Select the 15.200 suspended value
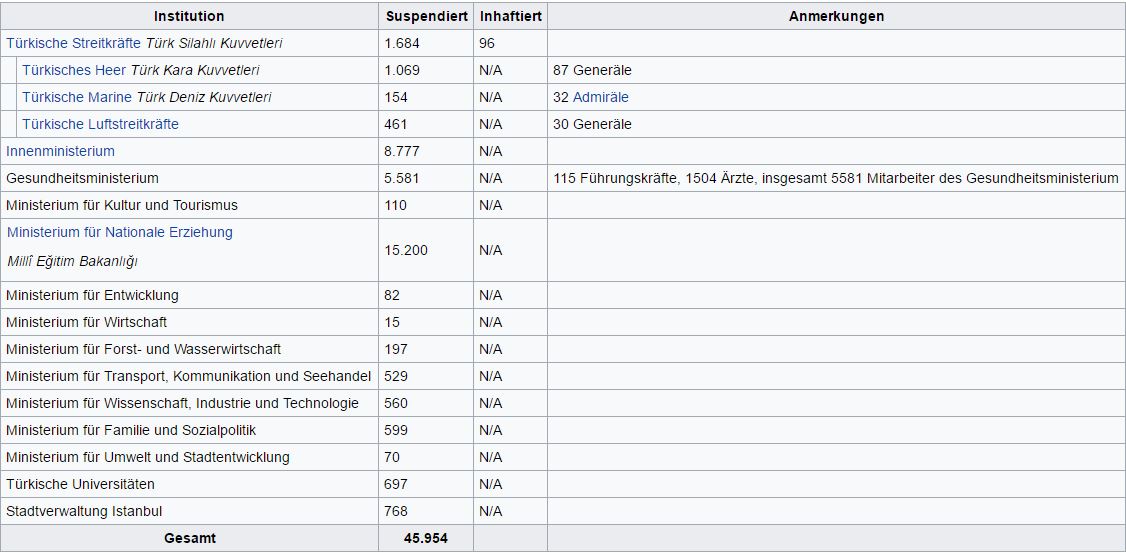1126x555 pixels. [406, 250]
